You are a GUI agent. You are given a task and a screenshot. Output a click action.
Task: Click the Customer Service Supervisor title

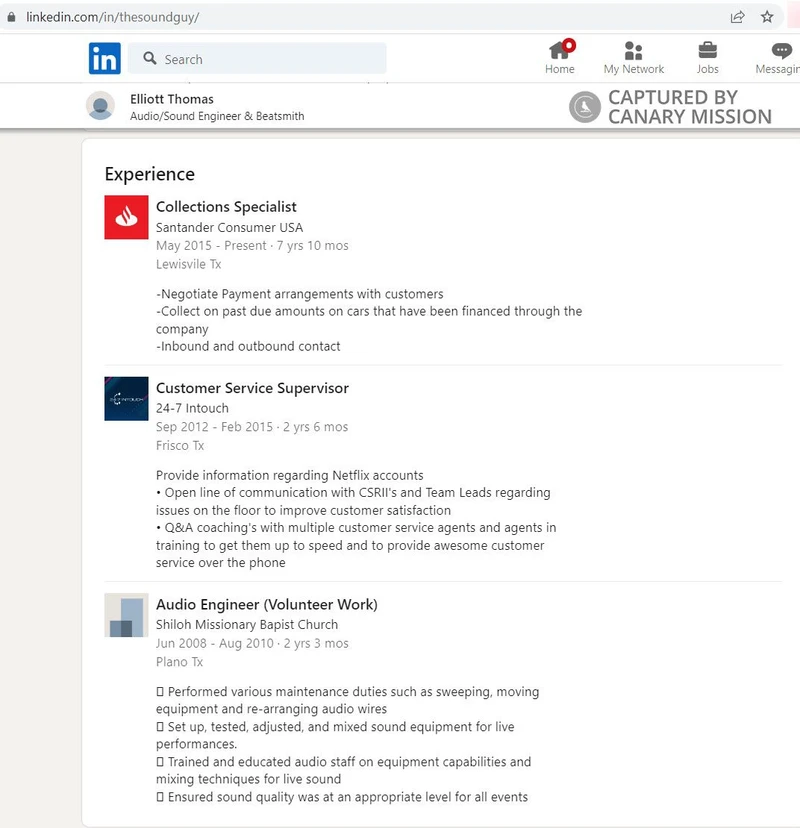pyautogui.click(x=252, y=388)
